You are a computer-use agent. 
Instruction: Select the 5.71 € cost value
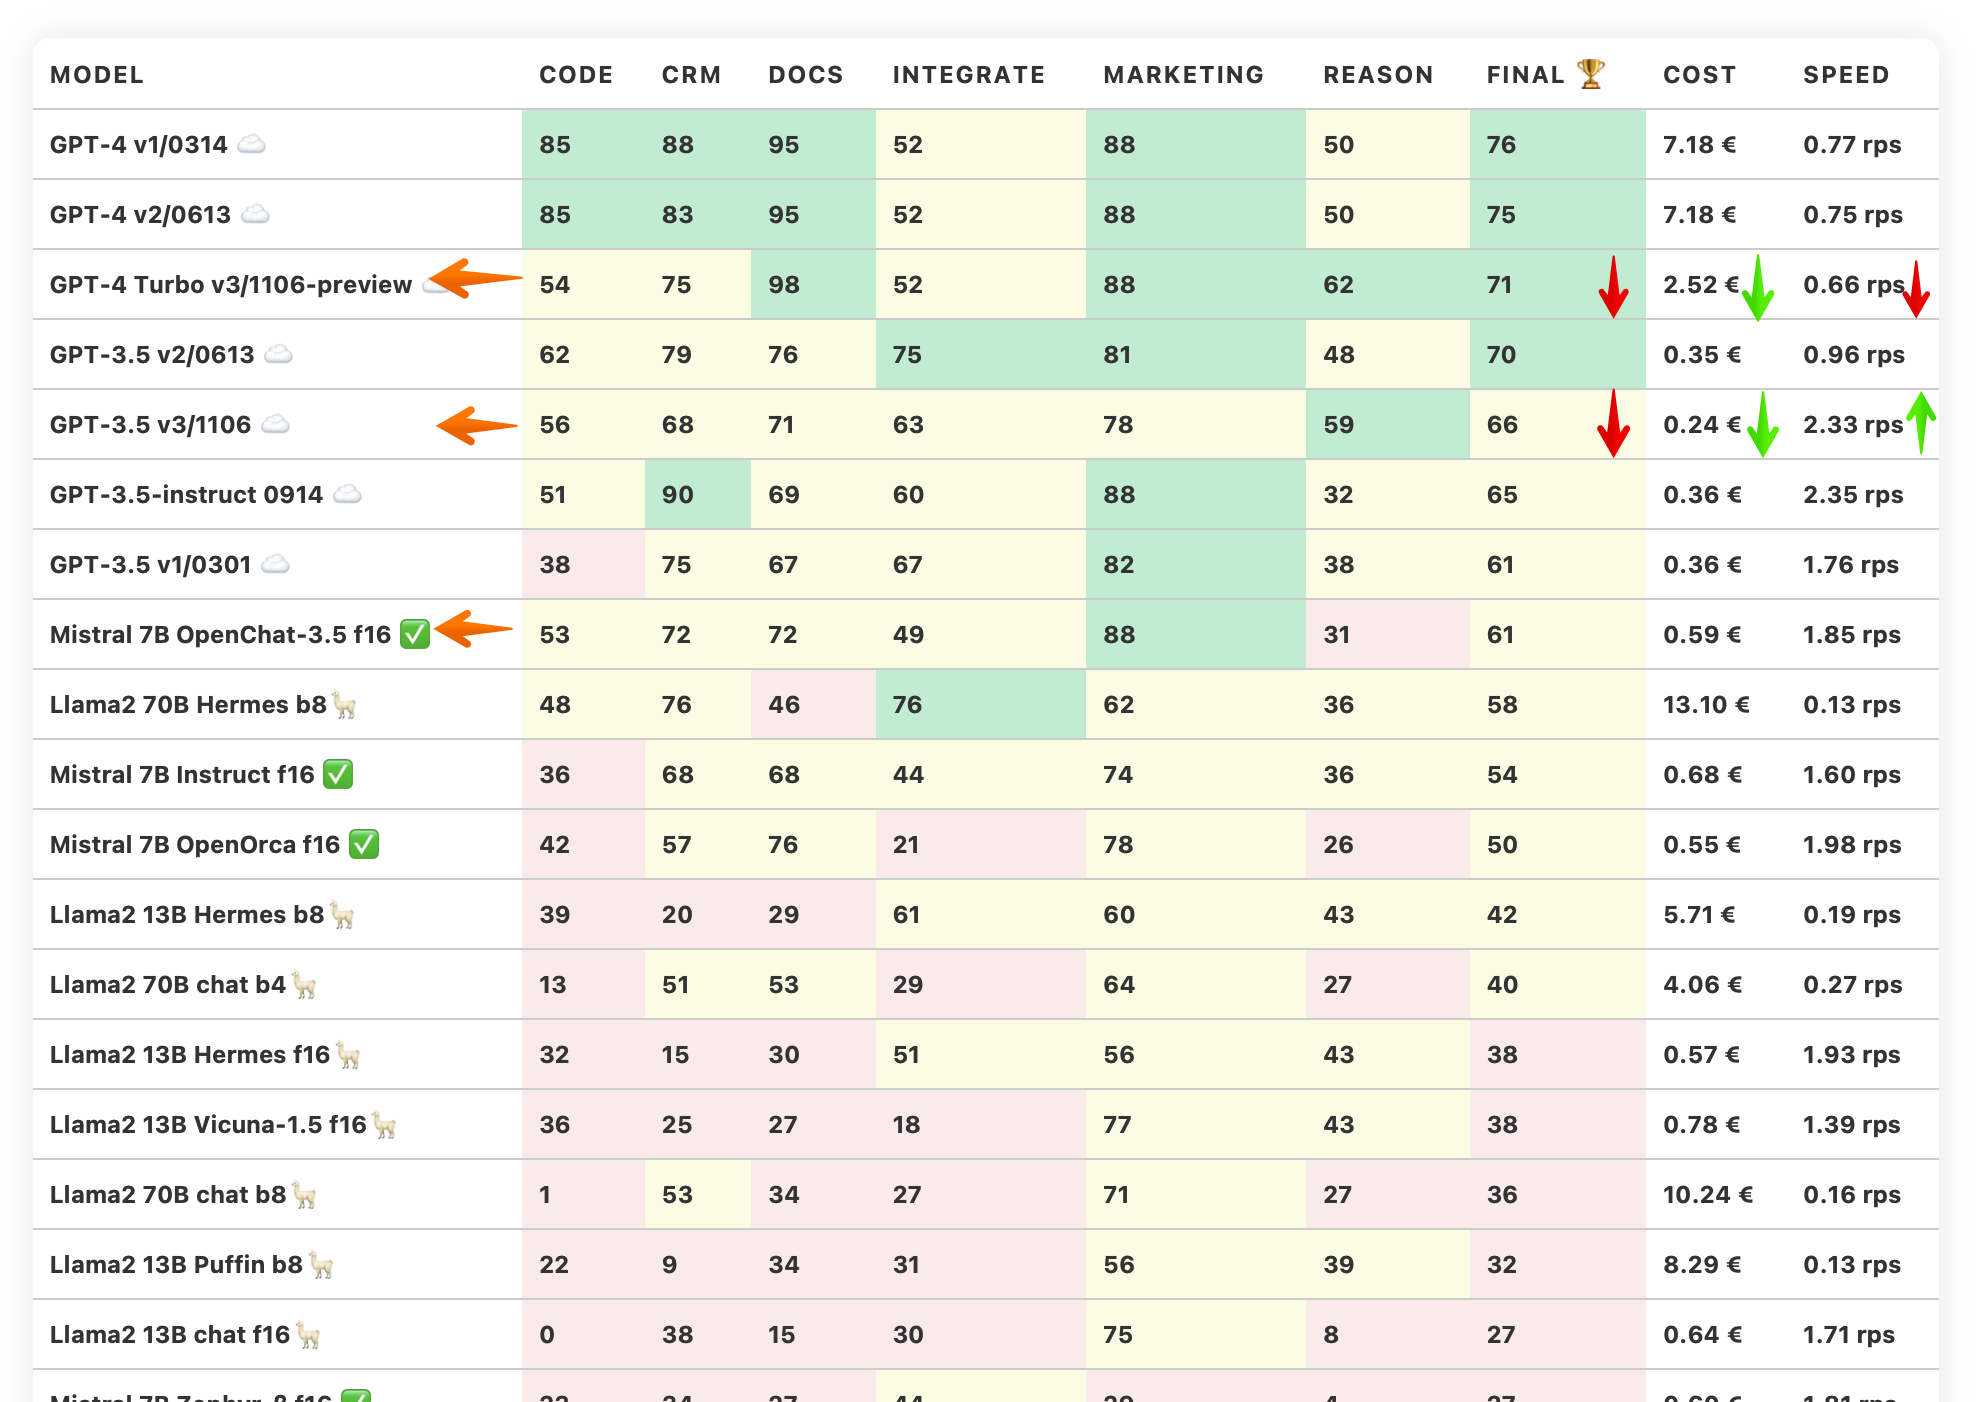(1699, 915)
